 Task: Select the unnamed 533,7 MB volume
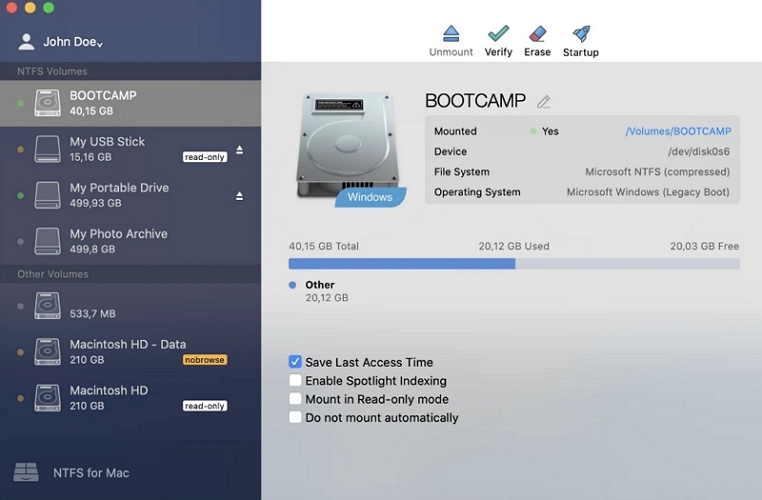(130, 306)
